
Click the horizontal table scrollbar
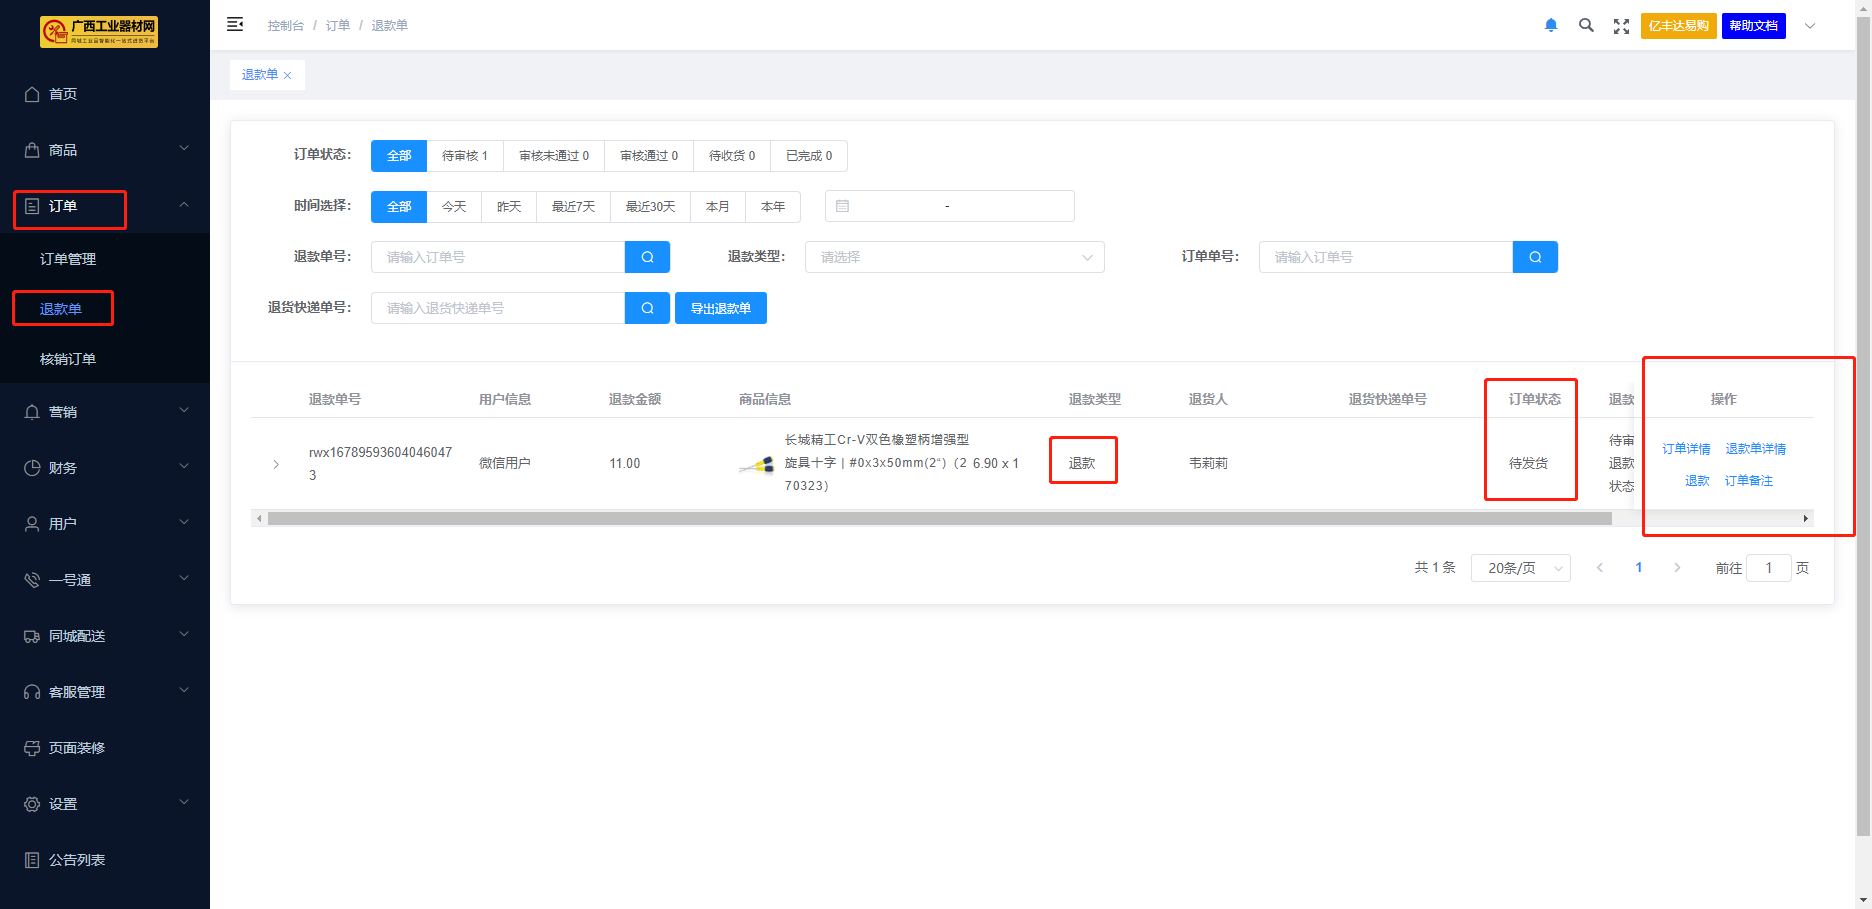[939, 519]
